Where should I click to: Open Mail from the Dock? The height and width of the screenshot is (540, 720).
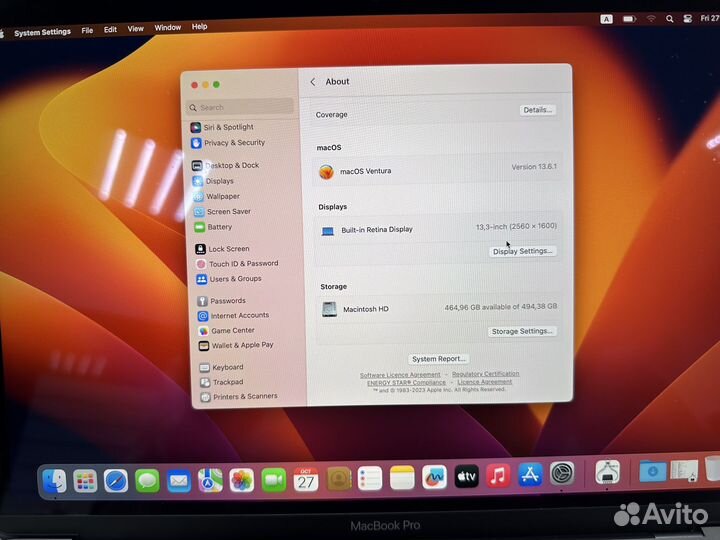[x=179, y=480]
